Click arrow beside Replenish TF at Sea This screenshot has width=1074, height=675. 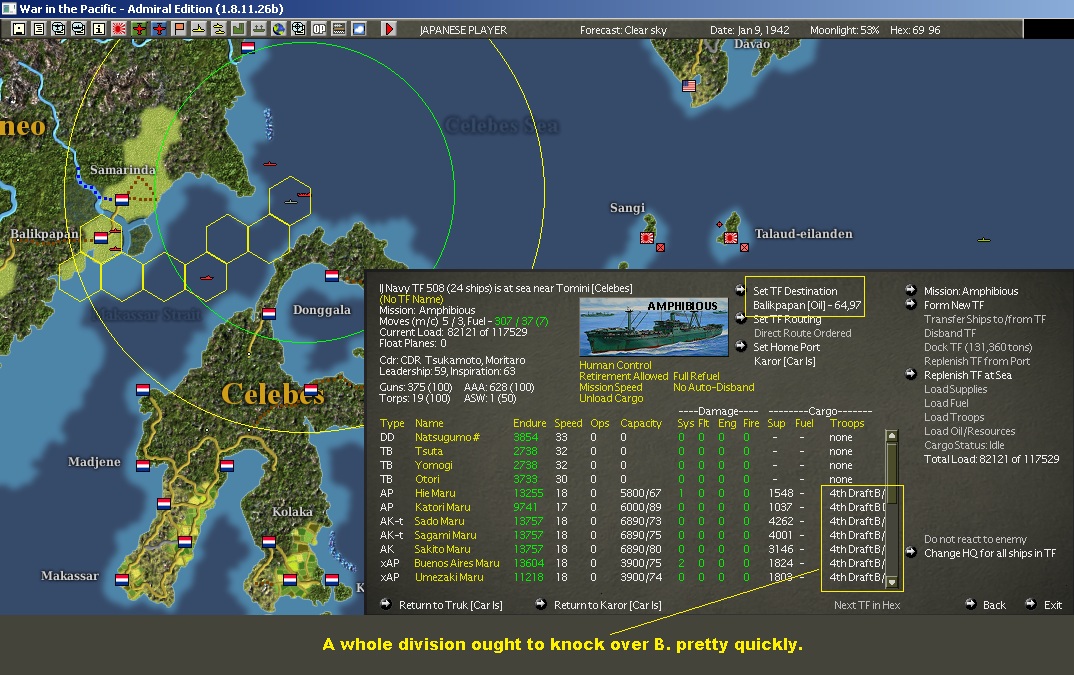[x=911, y=374]
